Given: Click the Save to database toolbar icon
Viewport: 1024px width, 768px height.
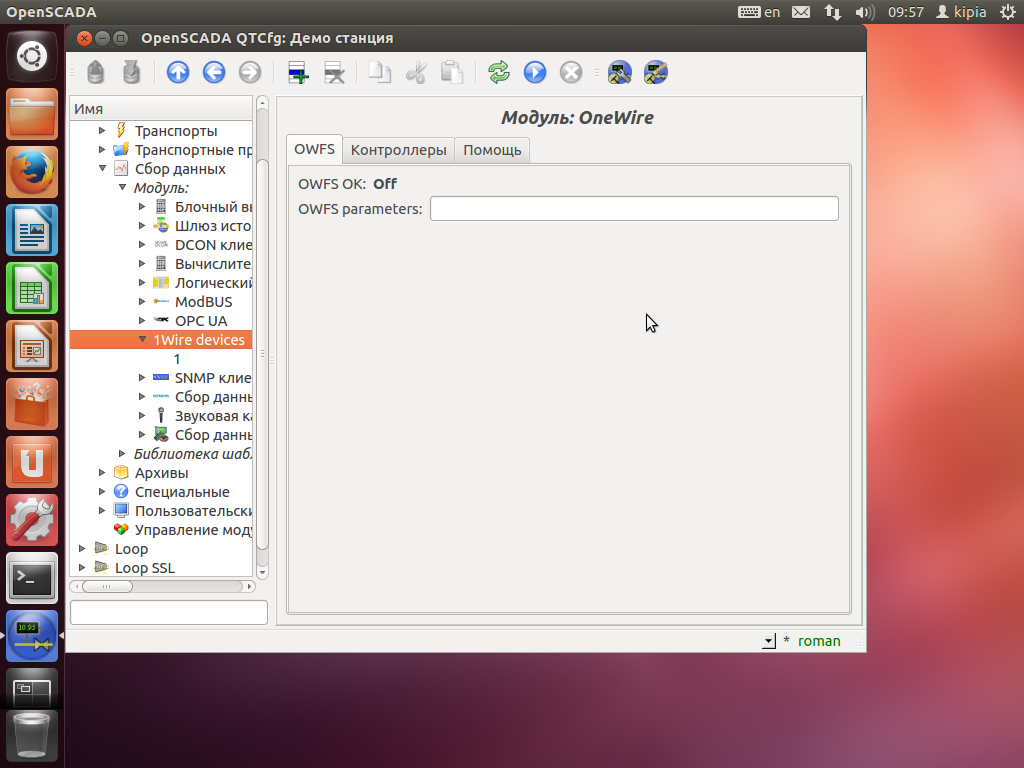Looking at the screenshot, I should coord(131,72).
